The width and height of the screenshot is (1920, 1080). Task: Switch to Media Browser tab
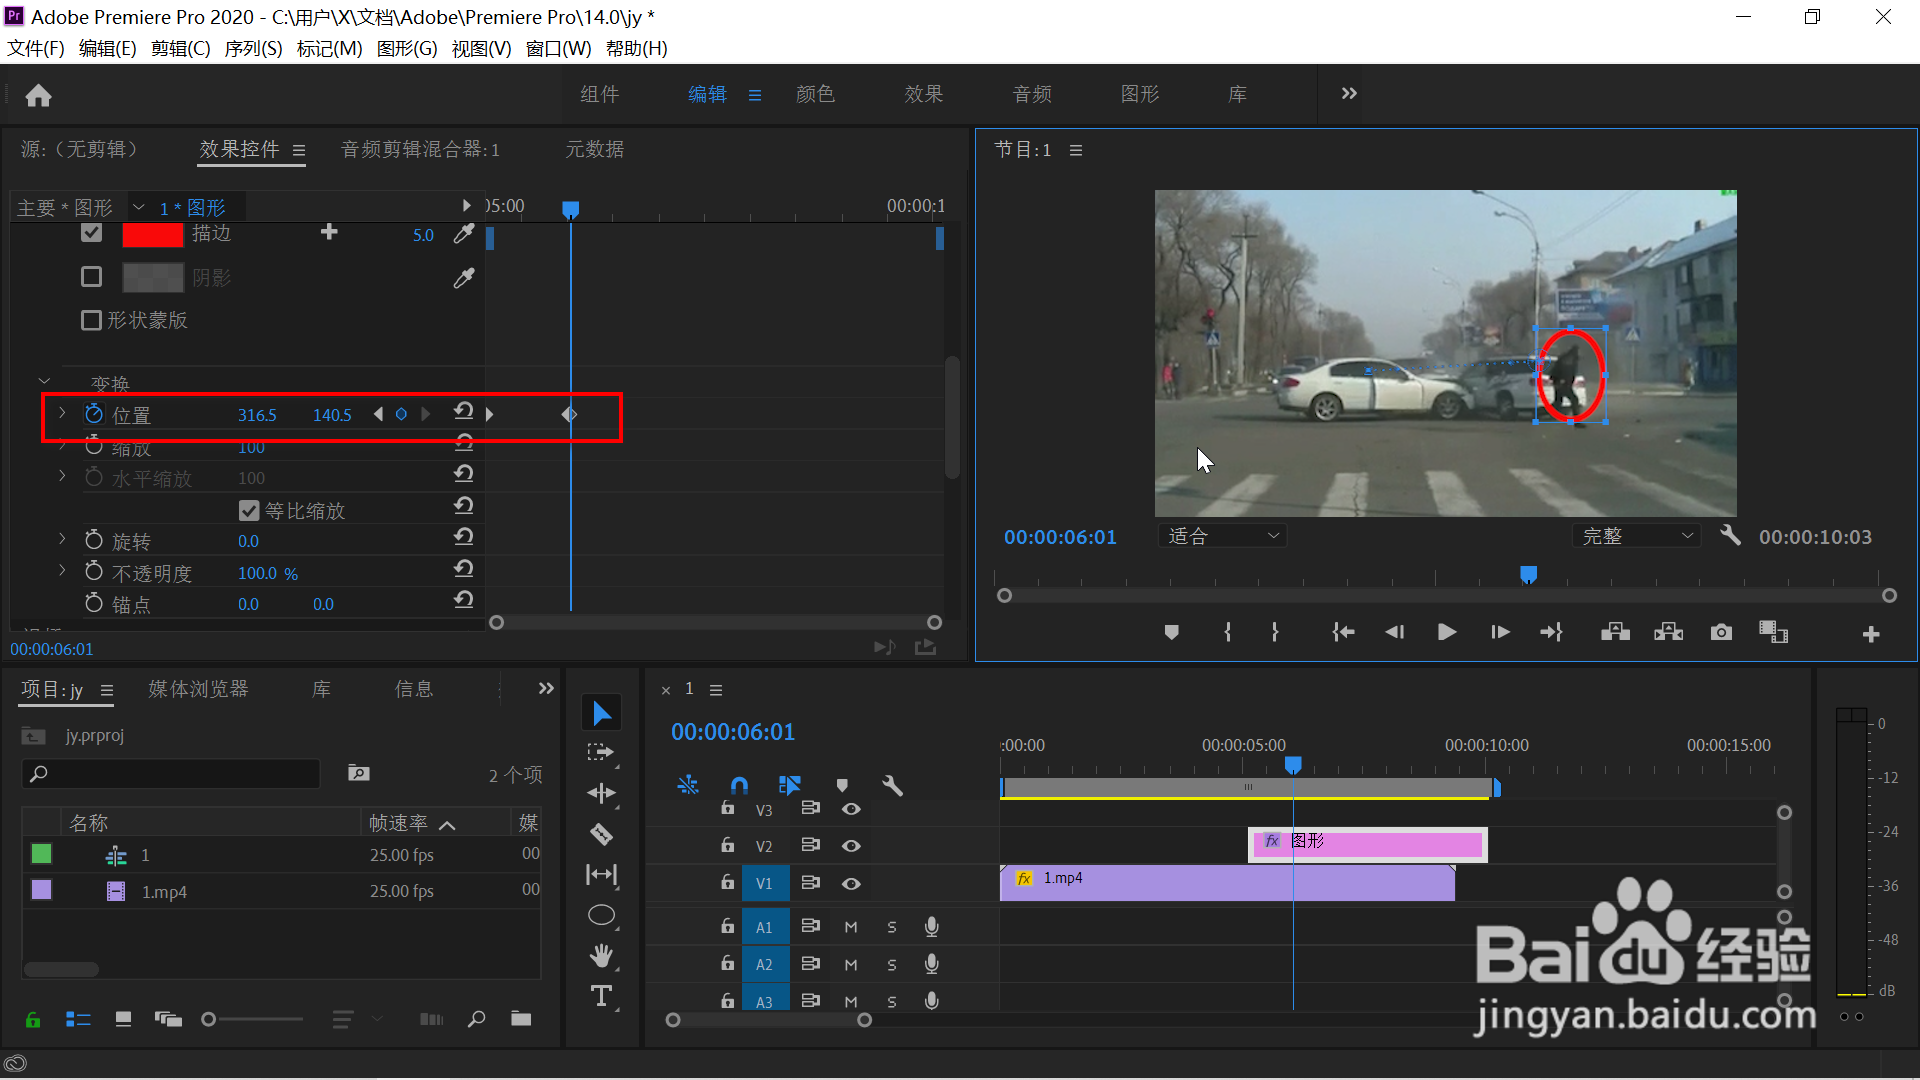pyautogui.click(x=198, y=689)
